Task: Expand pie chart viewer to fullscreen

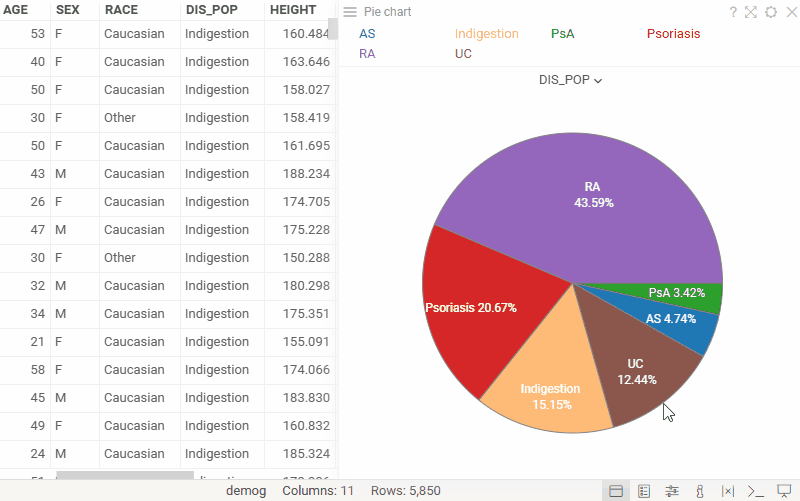Action: click(751, 12)
